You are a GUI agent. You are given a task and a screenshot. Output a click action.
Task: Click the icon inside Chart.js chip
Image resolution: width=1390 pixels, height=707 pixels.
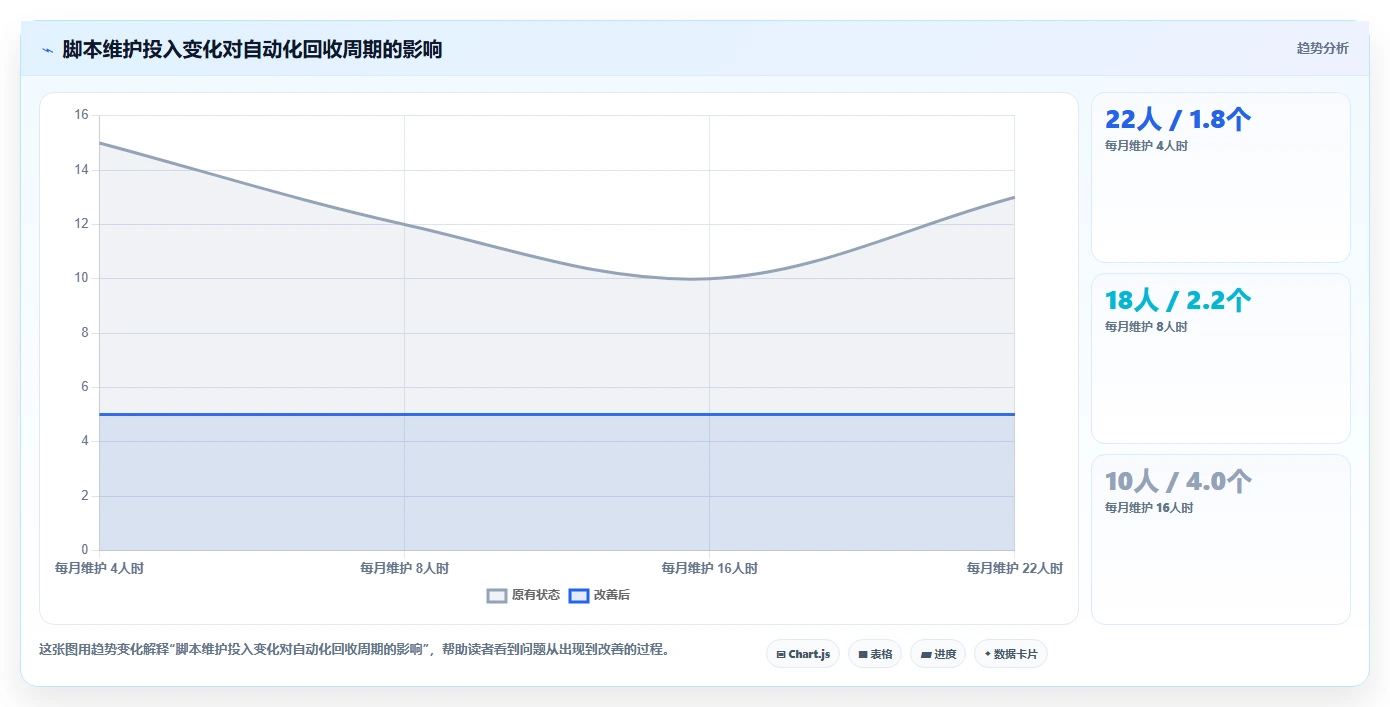(x=781, y=655)
